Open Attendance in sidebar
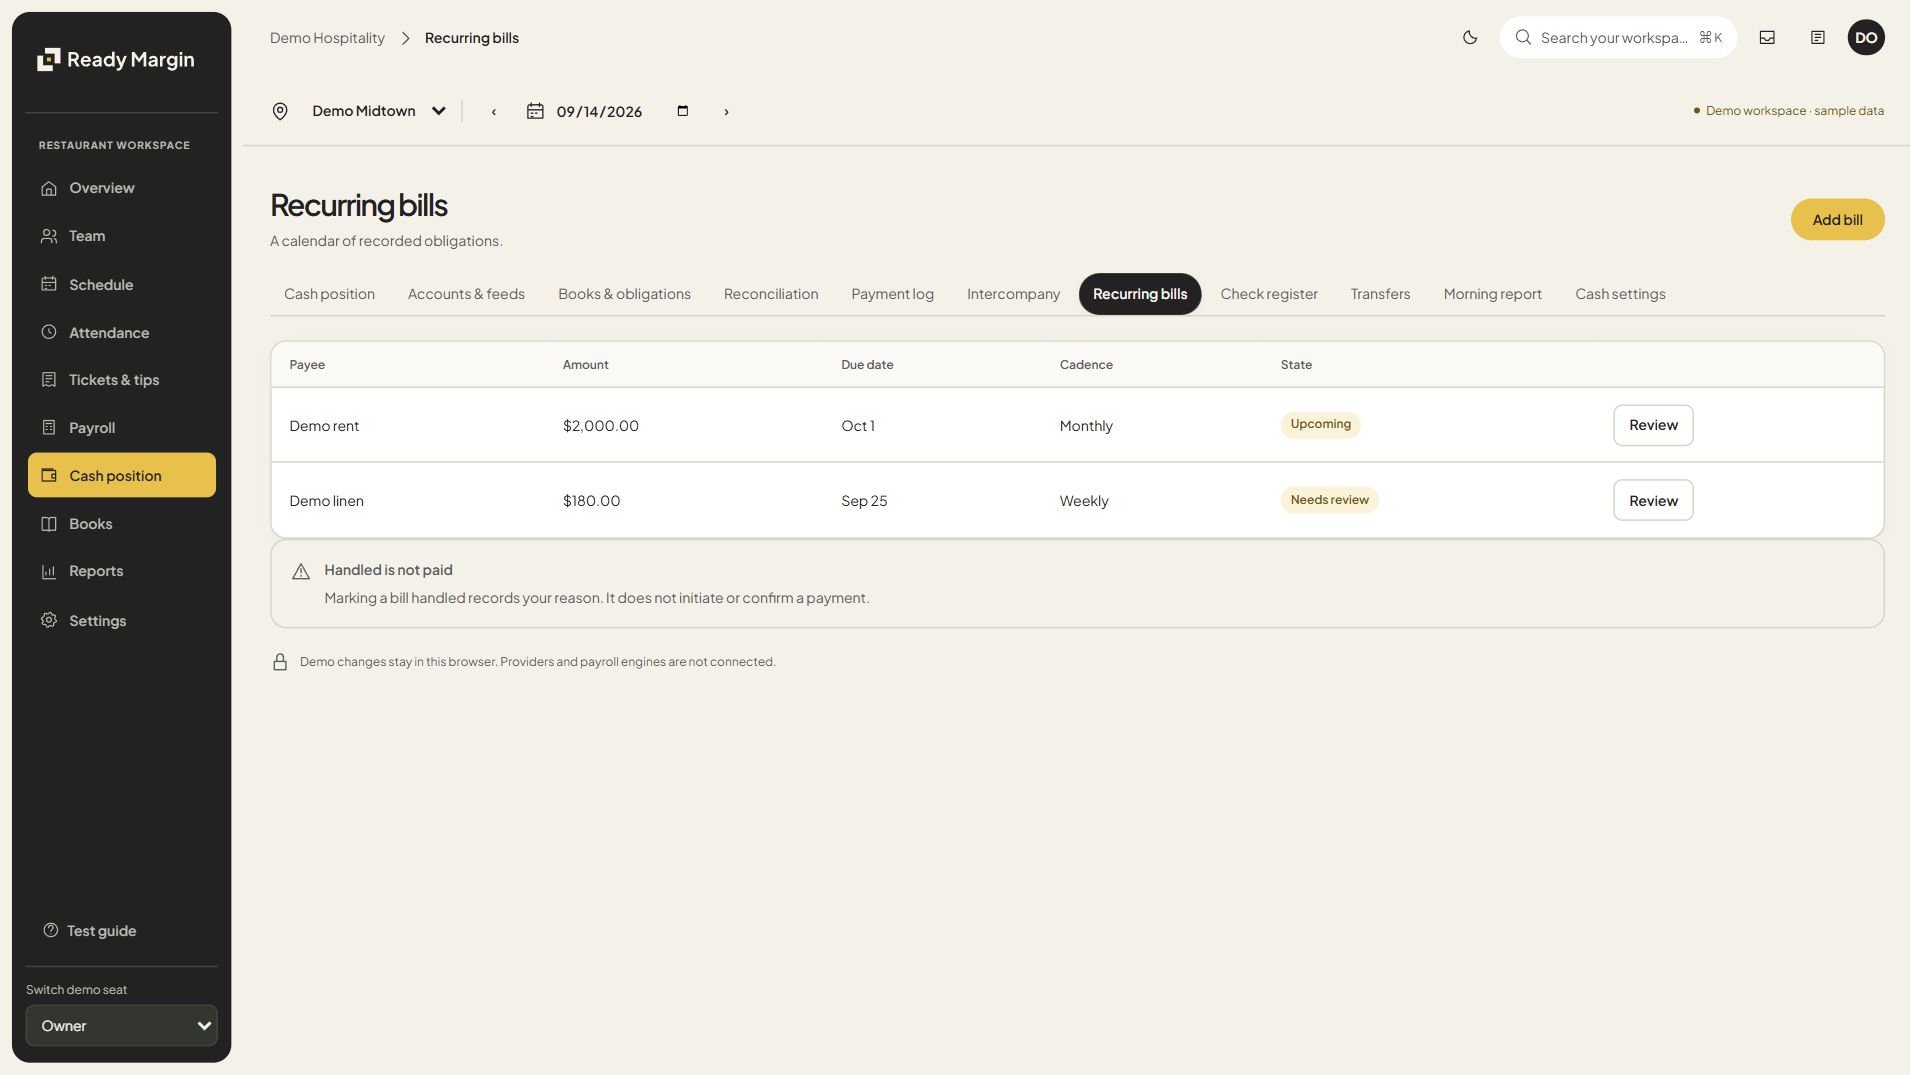 coord(121,333)
